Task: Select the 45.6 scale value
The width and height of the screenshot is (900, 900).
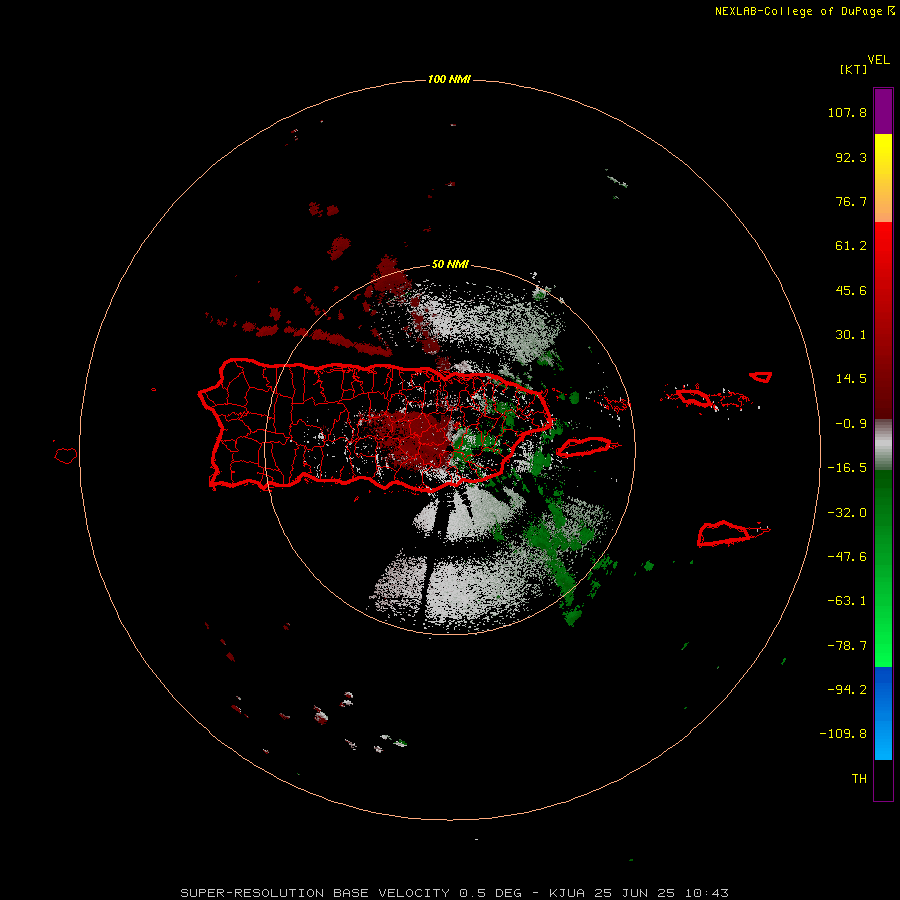Action: [x=851, y=290]
